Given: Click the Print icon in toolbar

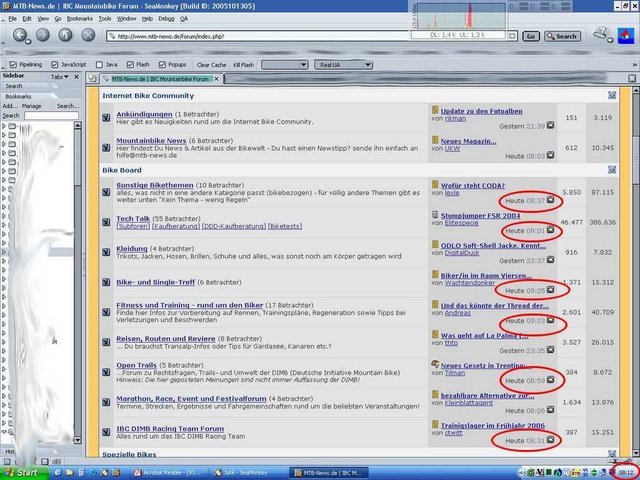Looking at the screenshot, I should [601, 33].
